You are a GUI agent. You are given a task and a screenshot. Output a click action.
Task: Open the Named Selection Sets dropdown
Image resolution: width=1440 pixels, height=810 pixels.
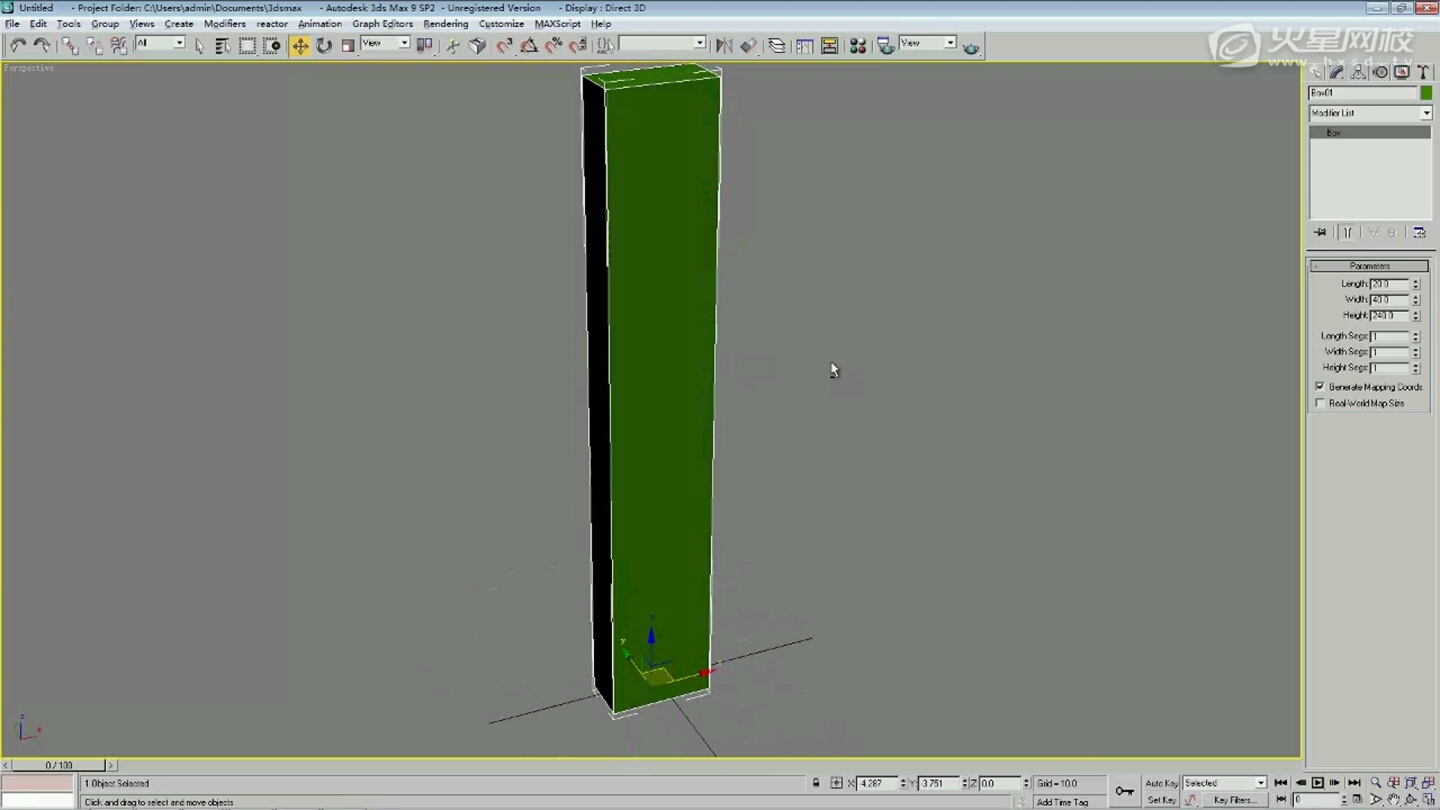[x=663, y=43]
